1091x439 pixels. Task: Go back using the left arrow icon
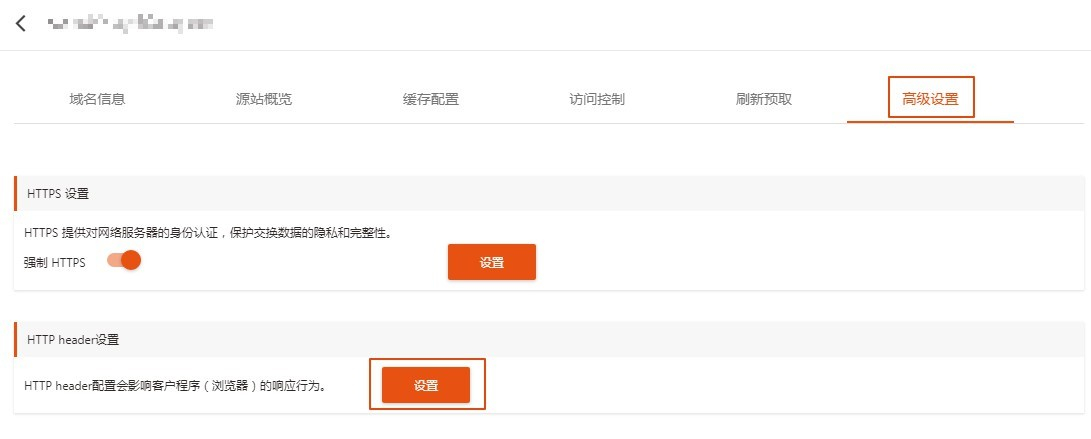tap(21, 23)
